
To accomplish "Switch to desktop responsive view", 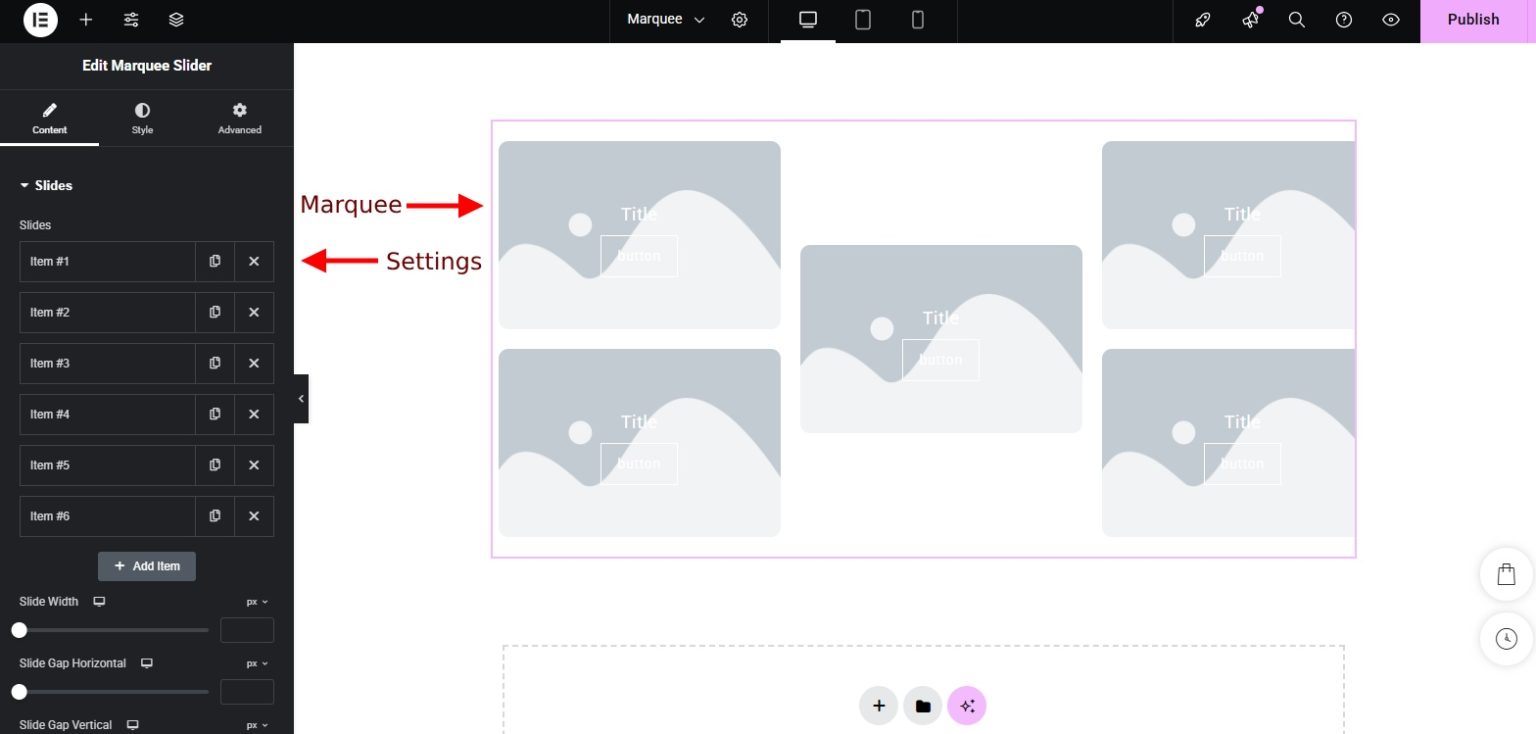I will click(x=808, y=20).
